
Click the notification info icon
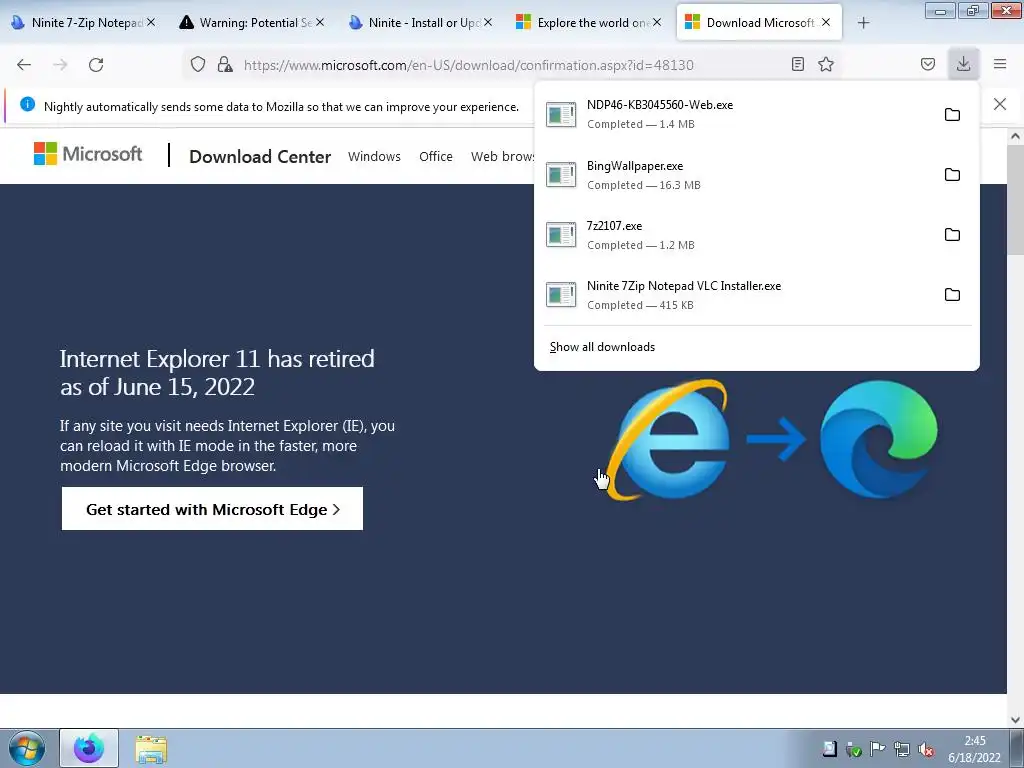click(27, 104)
